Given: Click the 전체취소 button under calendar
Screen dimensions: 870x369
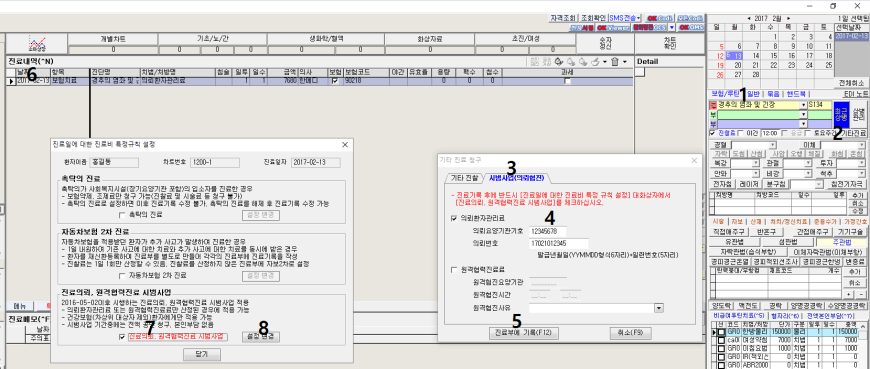Looking at the screenshot, I should coord(852,83).
